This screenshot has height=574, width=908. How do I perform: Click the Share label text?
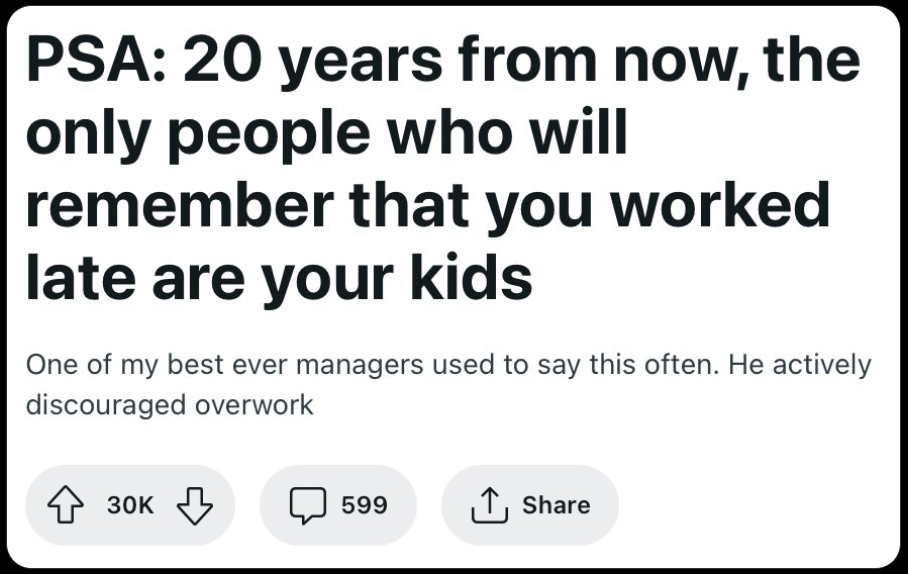556,505
